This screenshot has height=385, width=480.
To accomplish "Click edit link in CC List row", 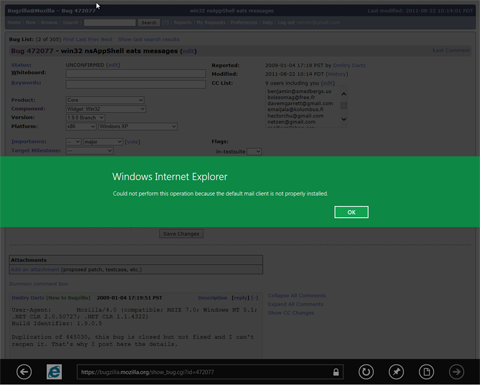I will [x=328, y=83].
